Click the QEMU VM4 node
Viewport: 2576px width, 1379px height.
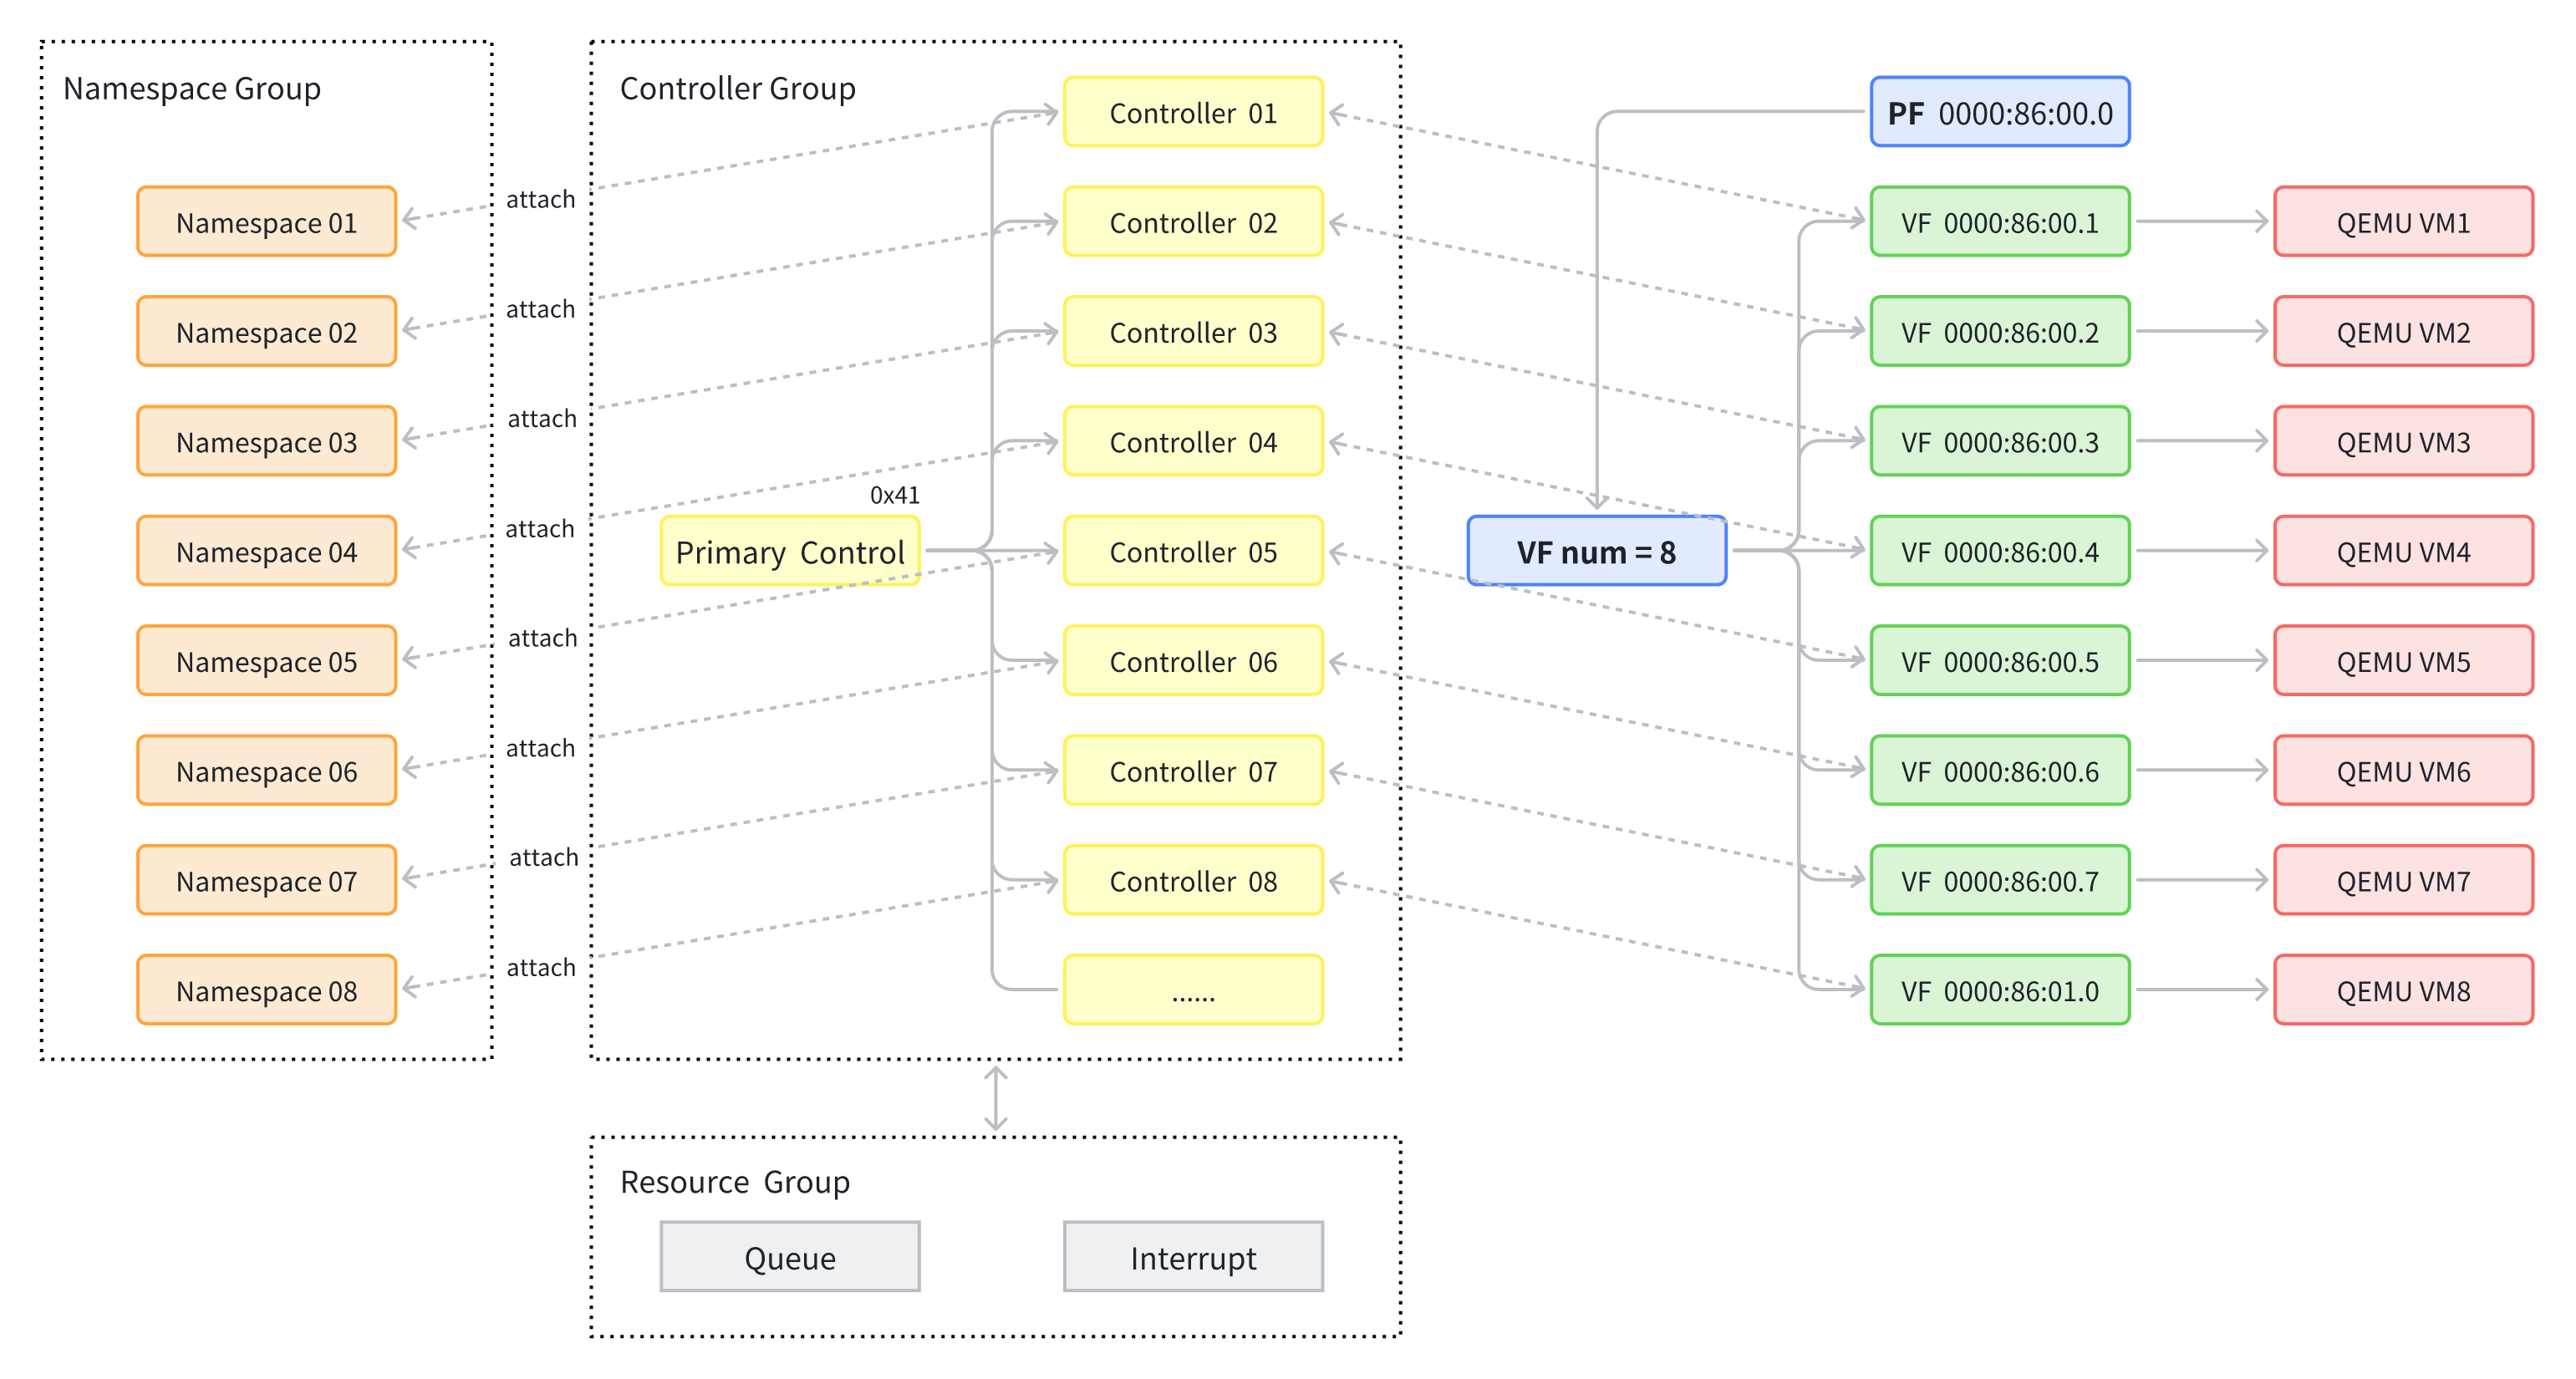point(2403,551)
